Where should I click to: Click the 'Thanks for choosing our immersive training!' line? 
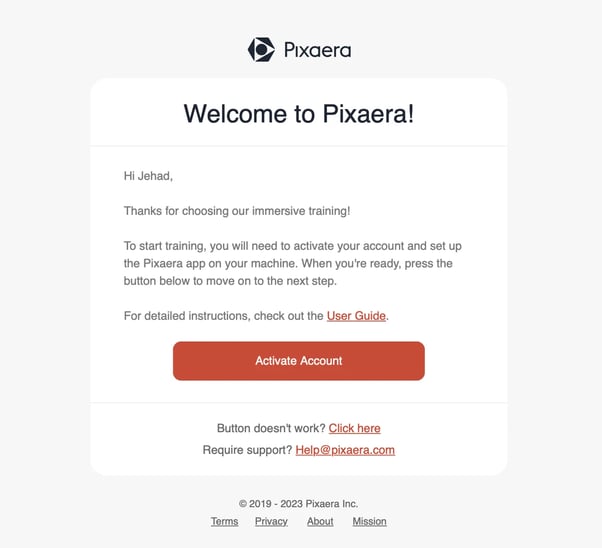click(237, 211)
